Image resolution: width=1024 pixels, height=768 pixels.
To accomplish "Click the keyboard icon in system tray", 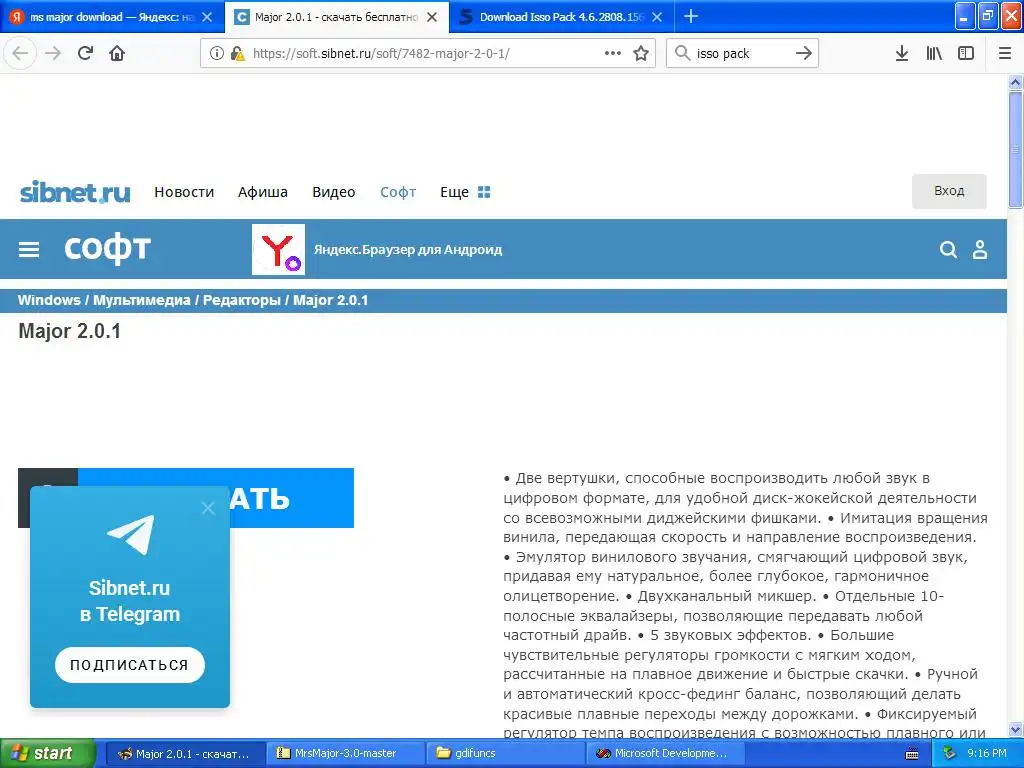I will click(x=912, y=754).
